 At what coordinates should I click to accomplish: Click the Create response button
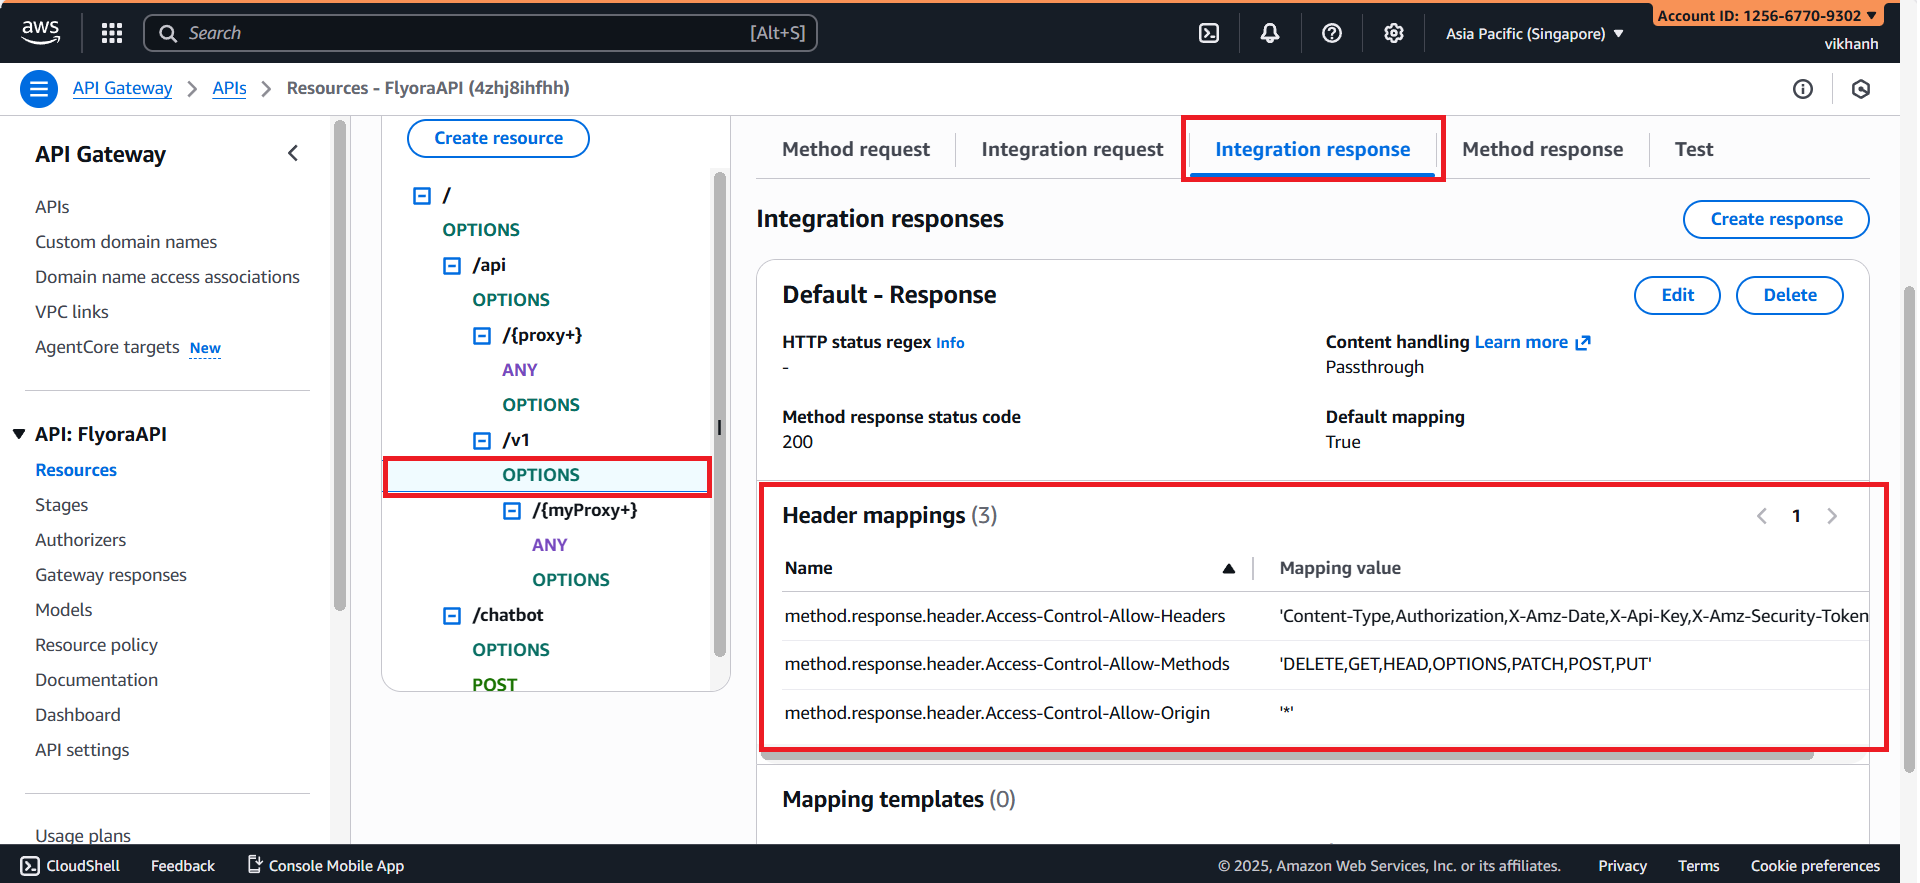(1776, 219)
